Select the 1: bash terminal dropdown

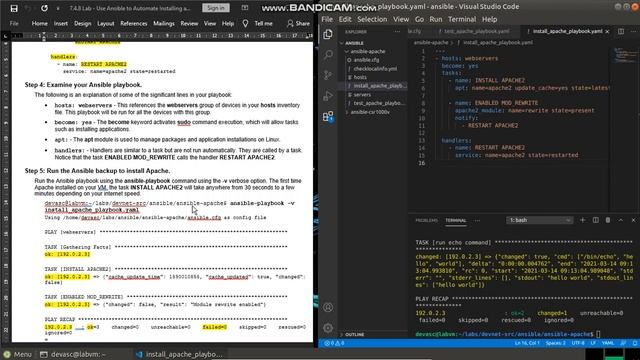click(539, 220)
